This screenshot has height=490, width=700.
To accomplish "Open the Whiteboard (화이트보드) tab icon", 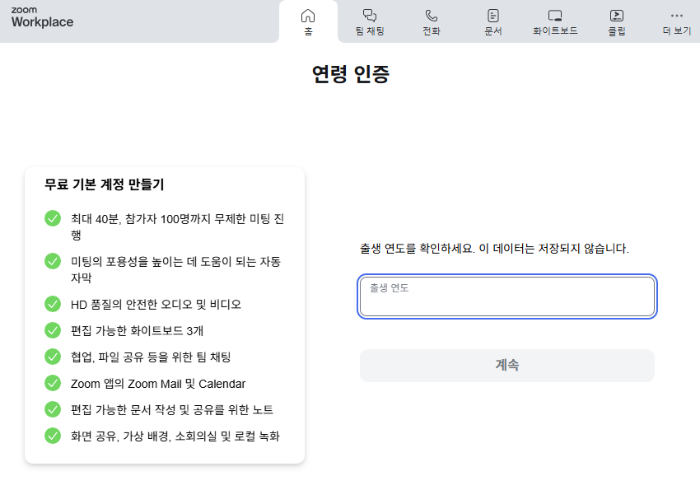I will click(x=555, y=16).
